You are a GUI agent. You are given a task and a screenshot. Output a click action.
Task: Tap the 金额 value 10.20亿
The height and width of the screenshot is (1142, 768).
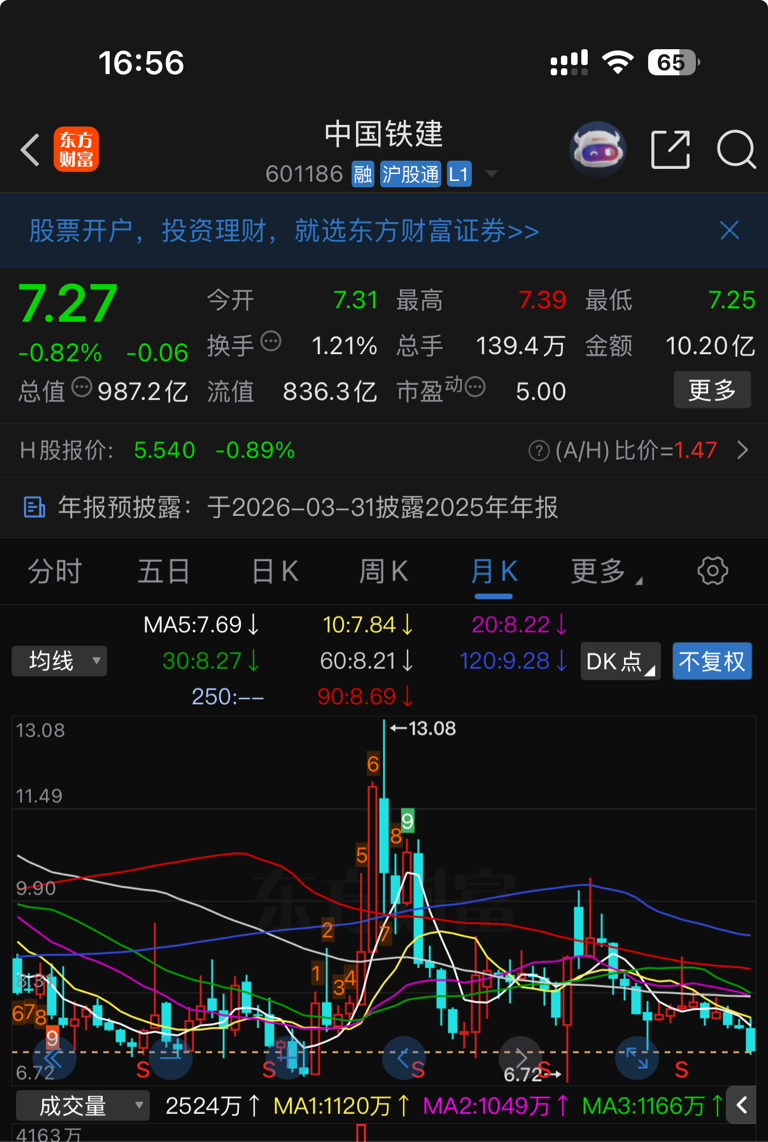tap(711, 346)
